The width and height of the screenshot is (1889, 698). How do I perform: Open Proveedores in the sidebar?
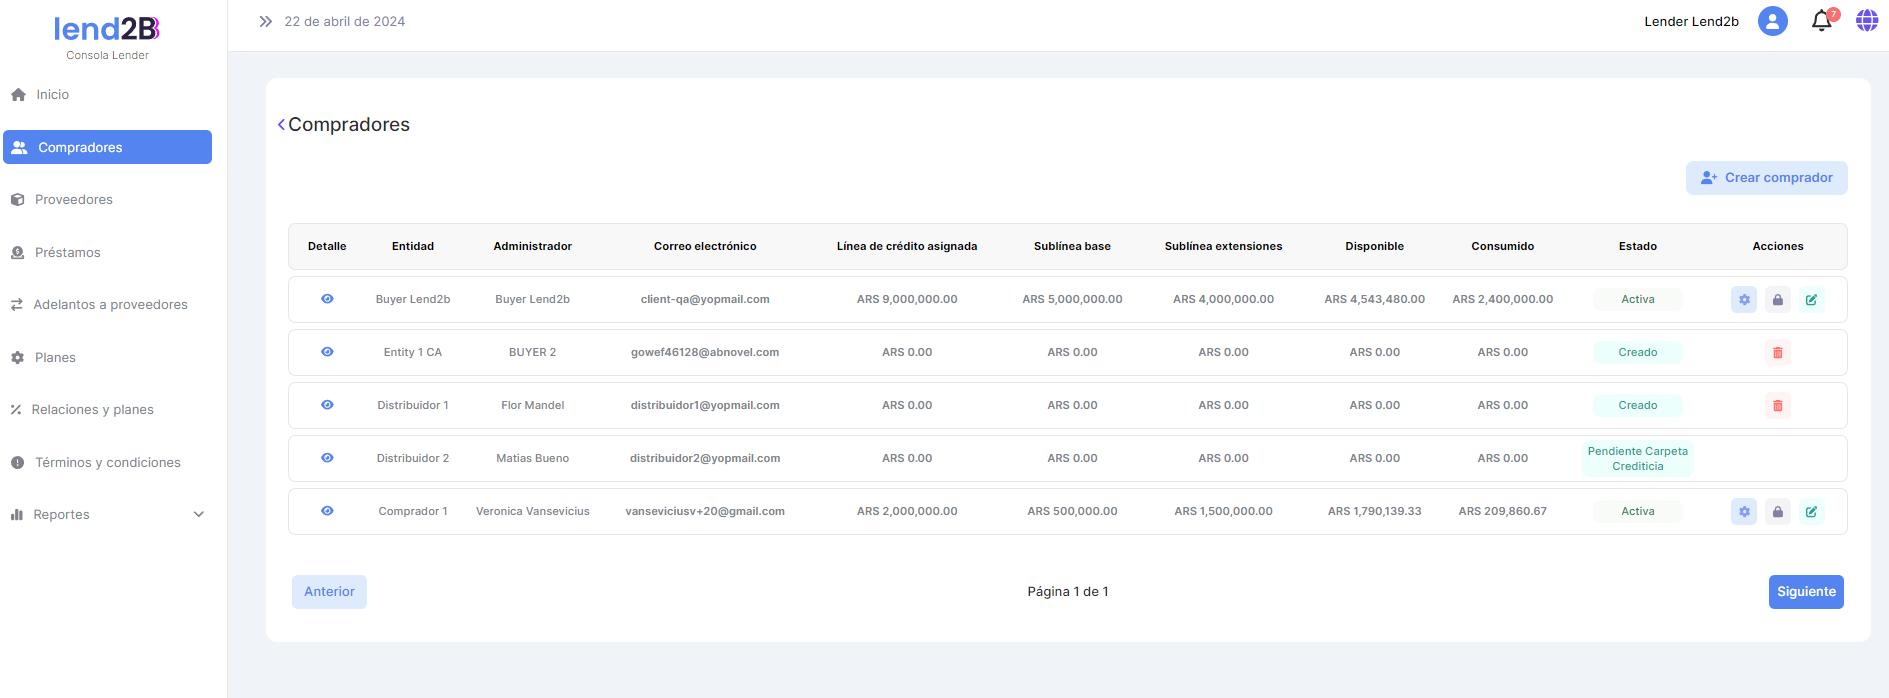coord(73,200)
